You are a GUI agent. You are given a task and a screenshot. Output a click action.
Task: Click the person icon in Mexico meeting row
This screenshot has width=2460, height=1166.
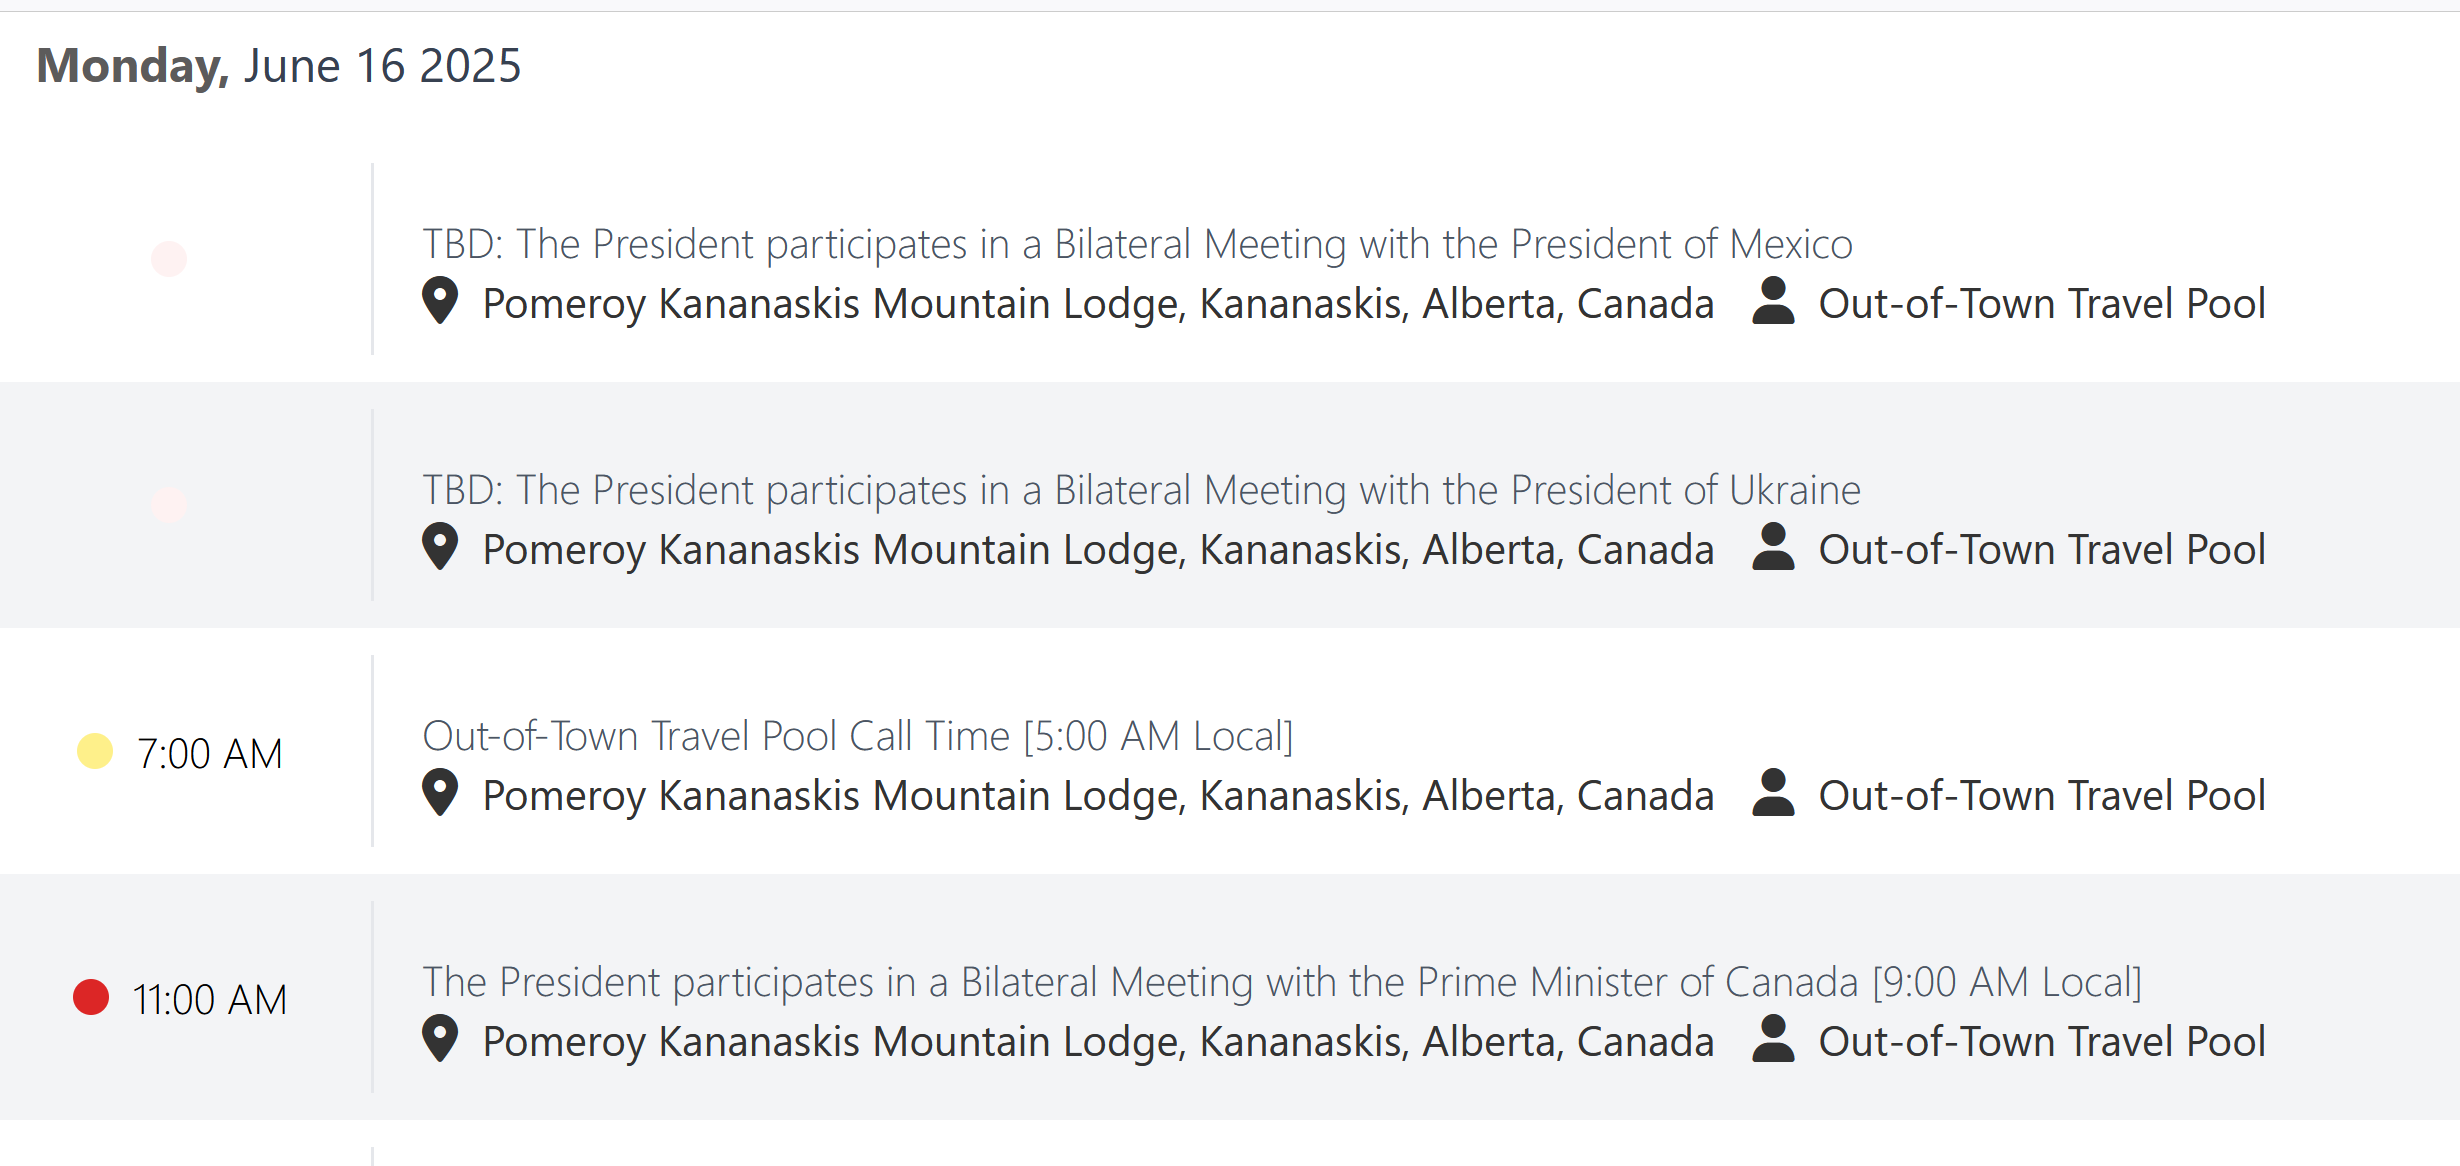(1773, 301)
